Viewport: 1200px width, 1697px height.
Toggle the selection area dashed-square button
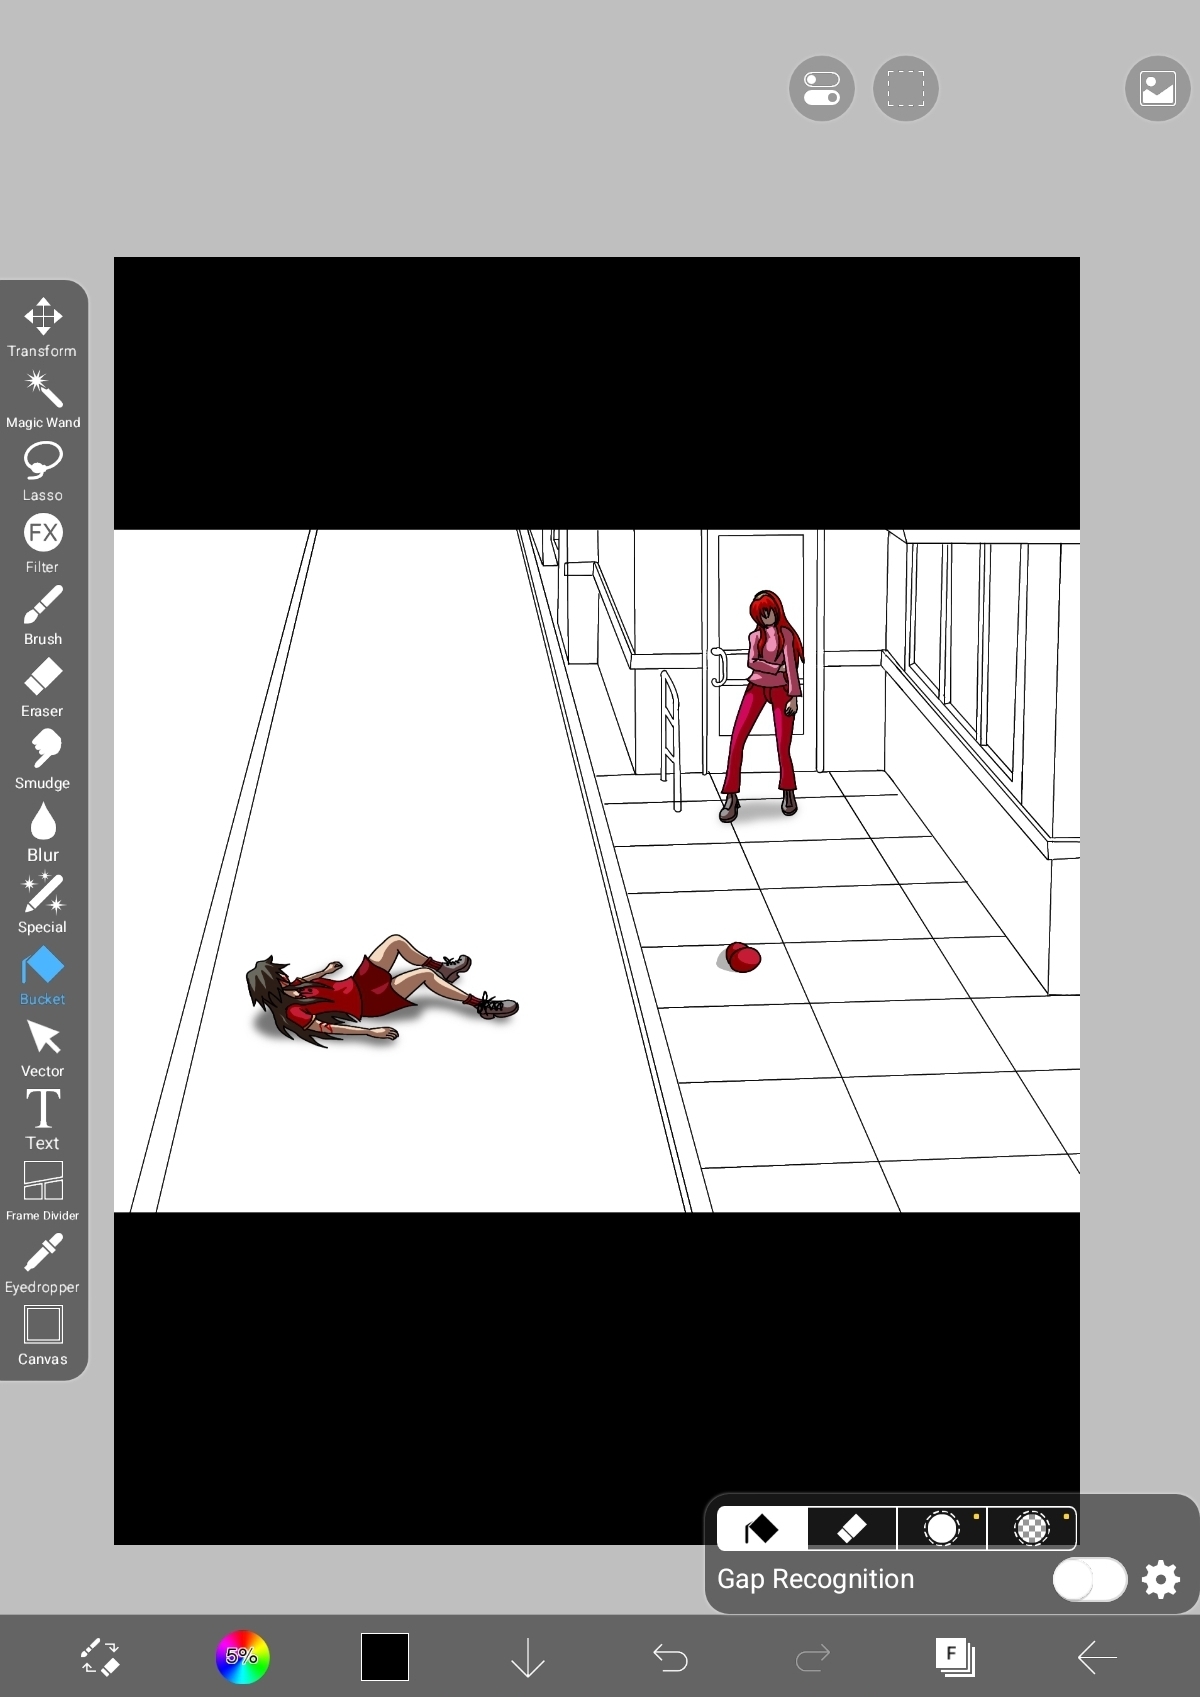click(x=905, y=88)
